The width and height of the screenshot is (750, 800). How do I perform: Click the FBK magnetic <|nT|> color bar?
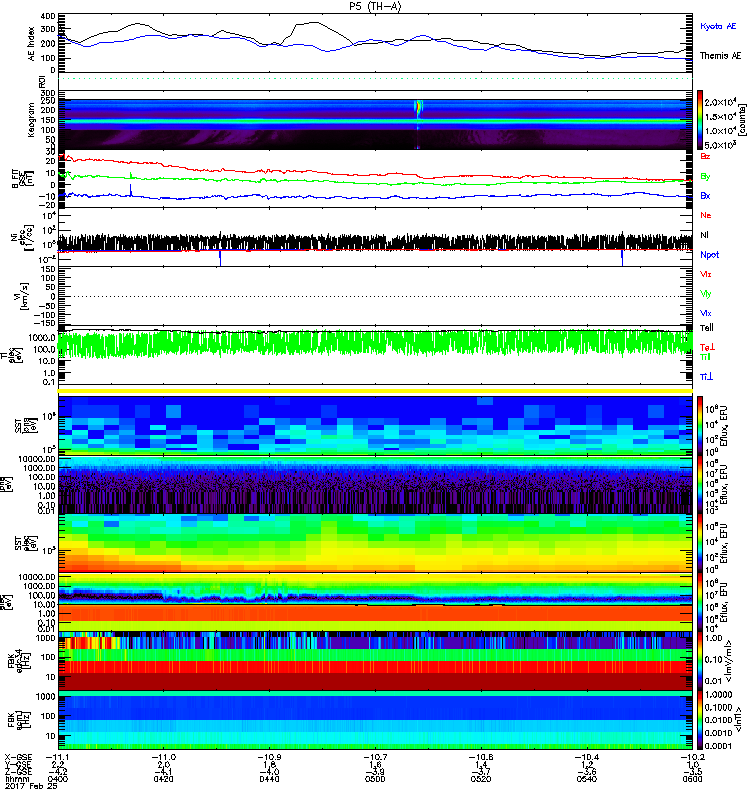[x=700, y=719]
